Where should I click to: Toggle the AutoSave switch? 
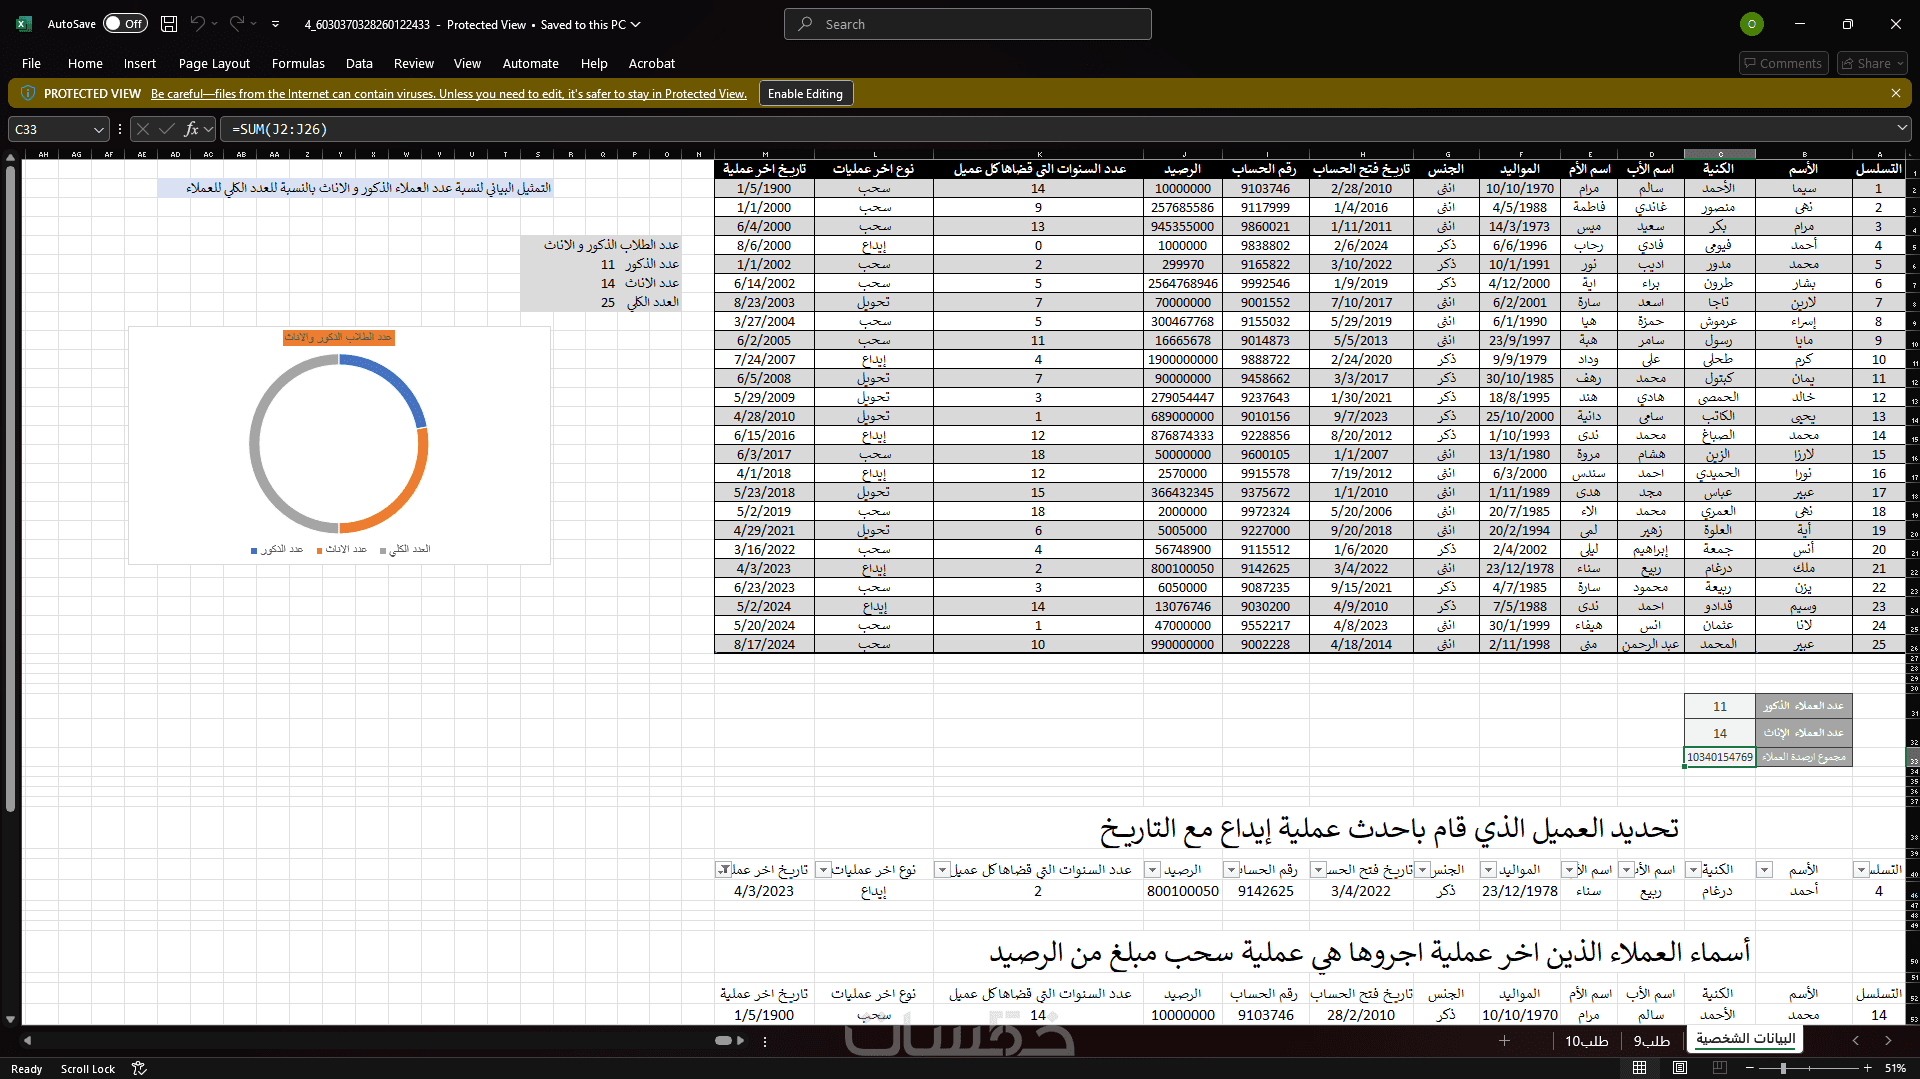125,24
